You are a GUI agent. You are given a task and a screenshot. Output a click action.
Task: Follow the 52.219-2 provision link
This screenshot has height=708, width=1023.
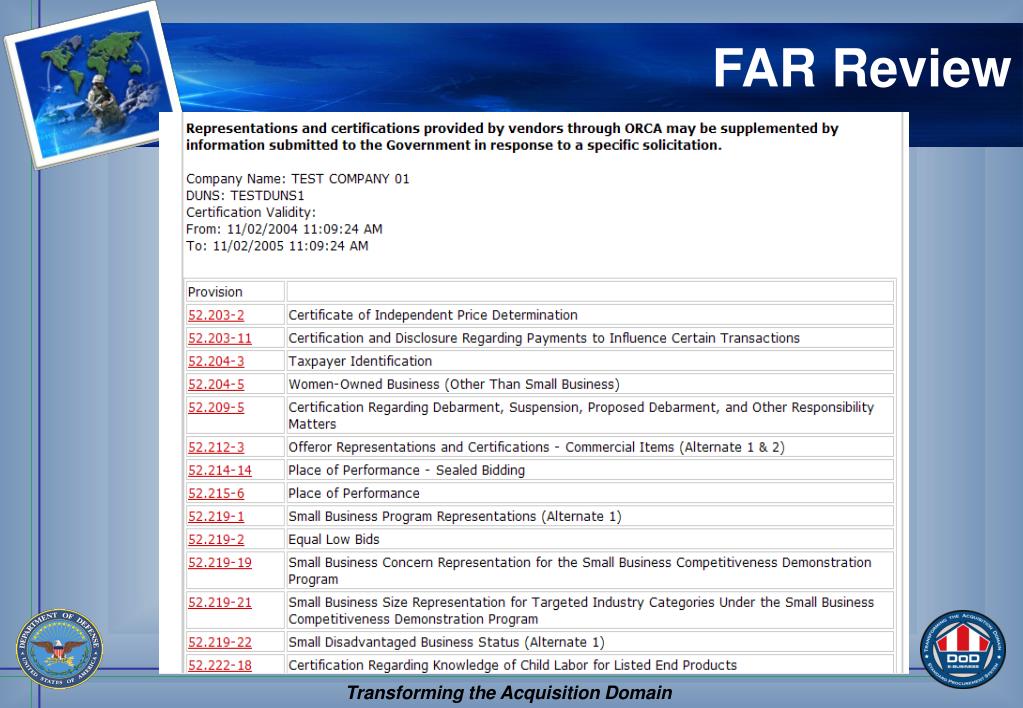[216, 540]
